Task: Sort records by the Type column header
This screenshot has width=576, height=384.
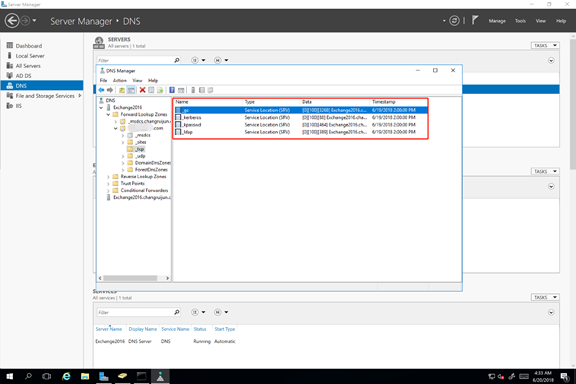Action: coord(271,102)
